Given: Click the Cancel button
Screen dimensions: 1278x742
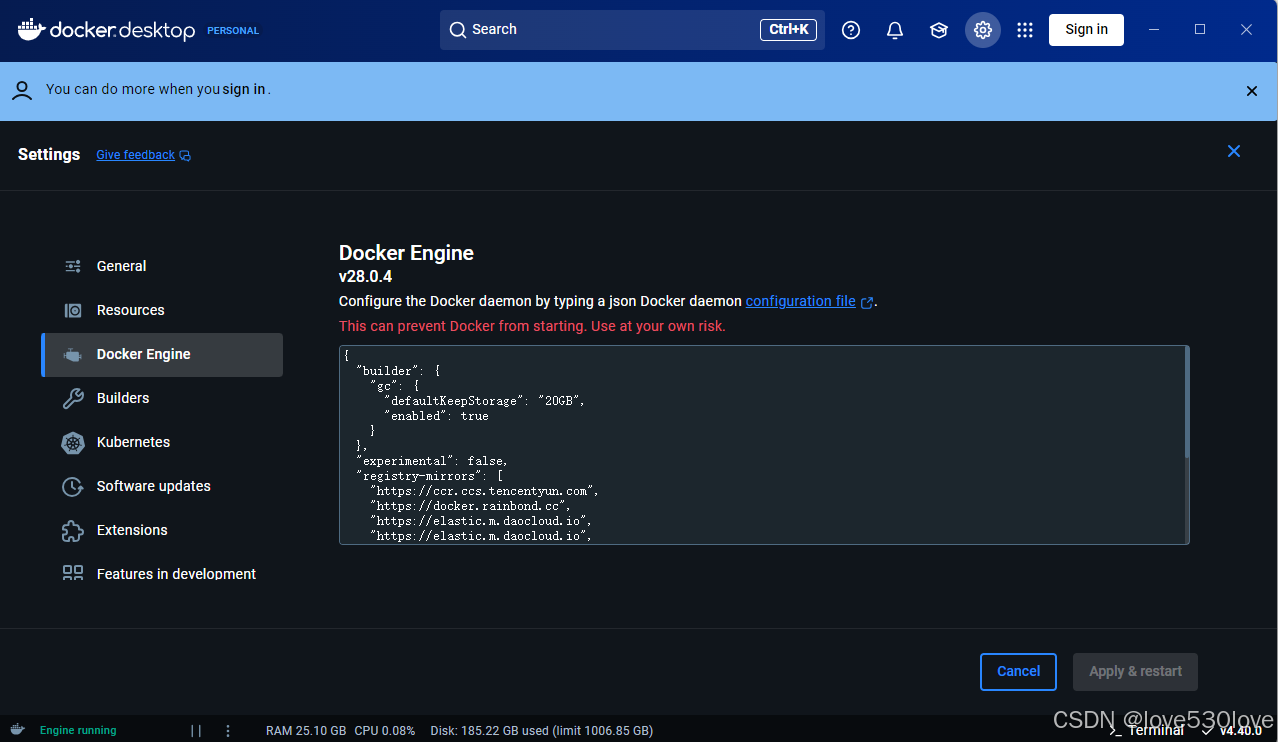Looking at the screenshot, I should click(1018, 671).
